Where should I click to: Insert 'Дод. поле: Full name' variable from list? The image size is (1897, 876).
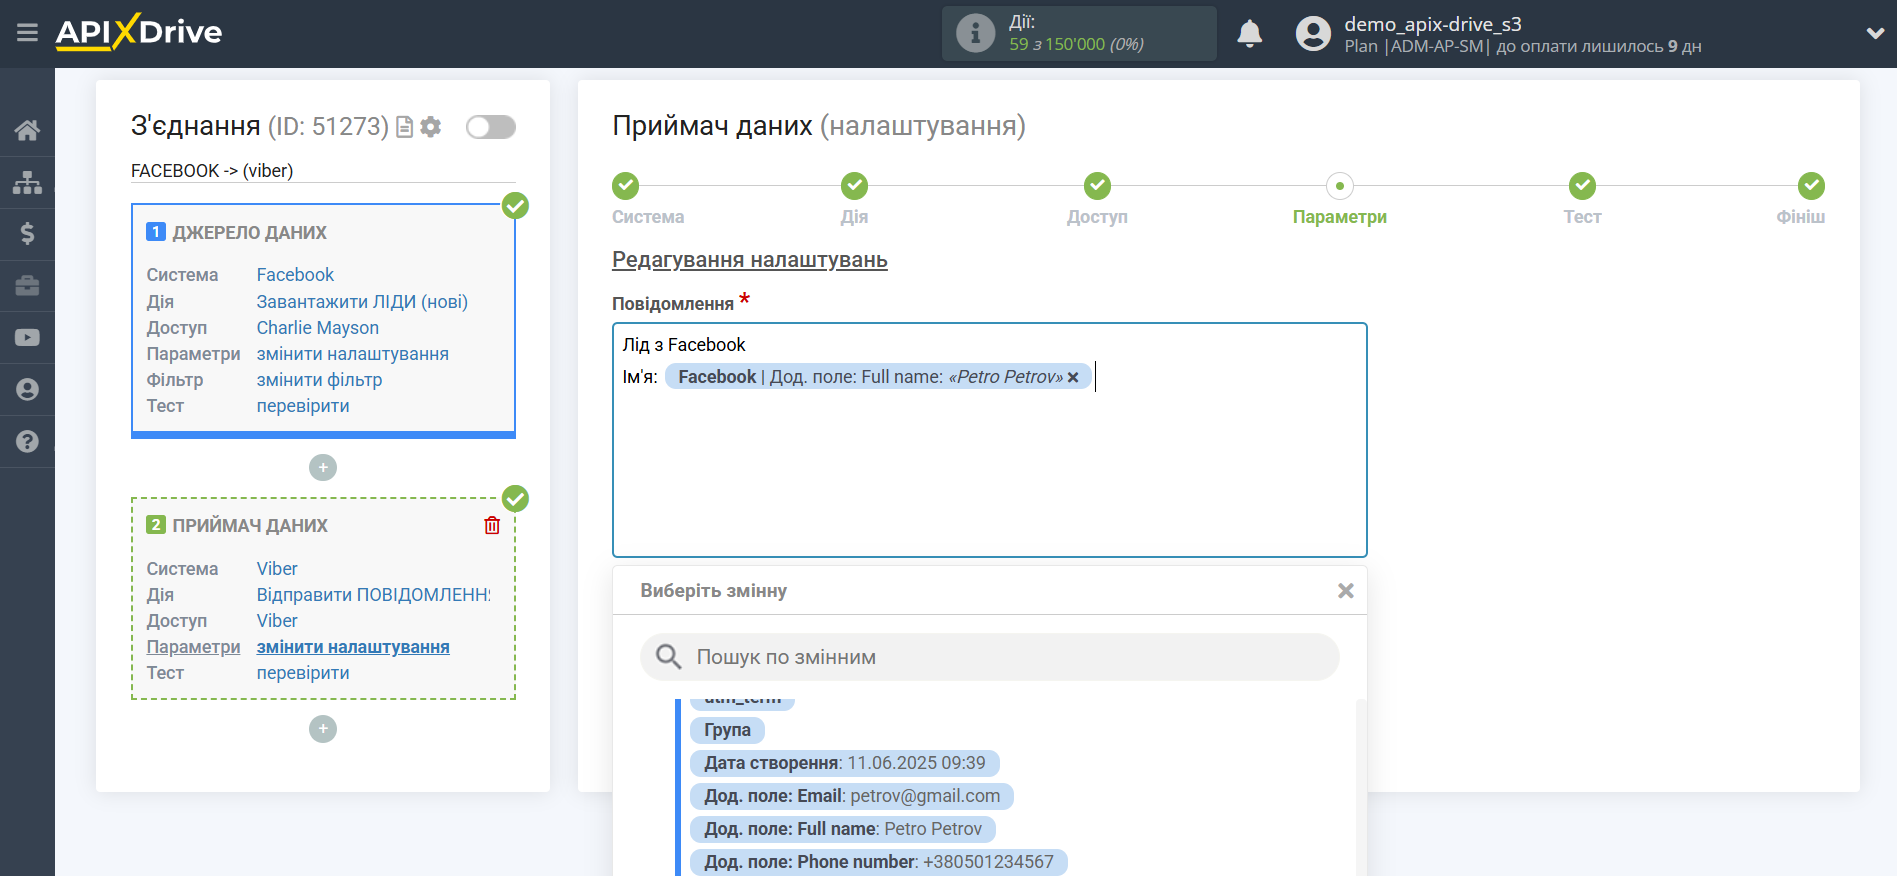(x=842, y=829)
